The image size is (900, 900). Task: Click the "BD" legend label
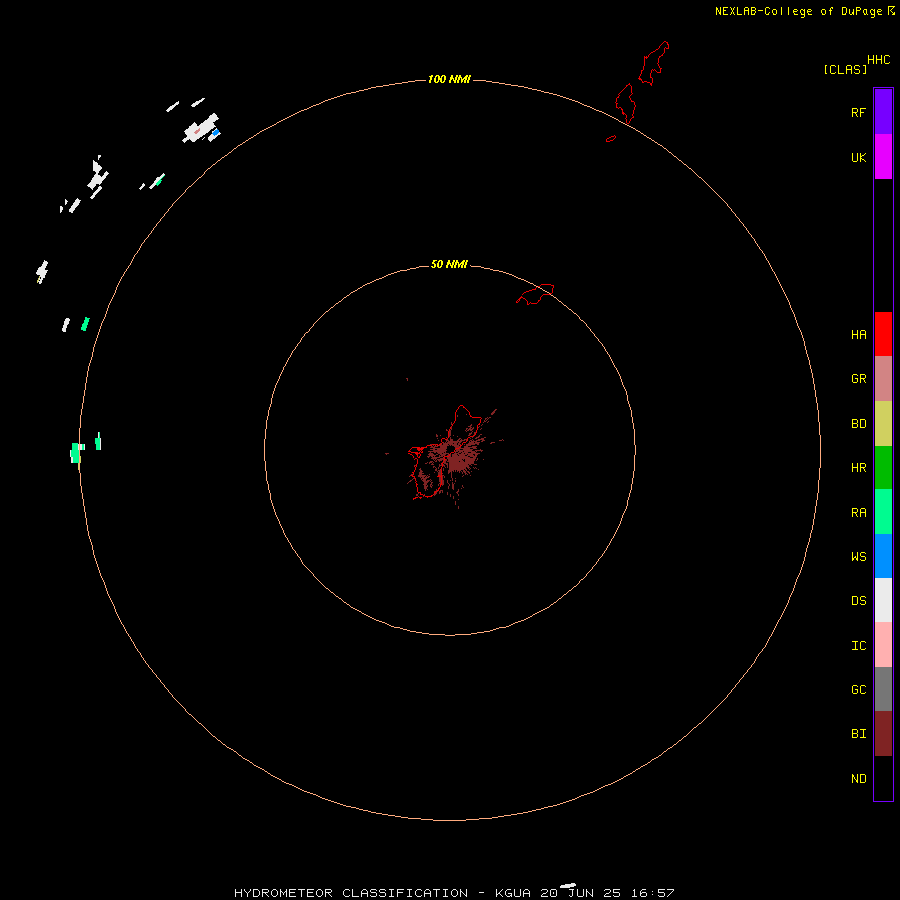pos(859,424)
